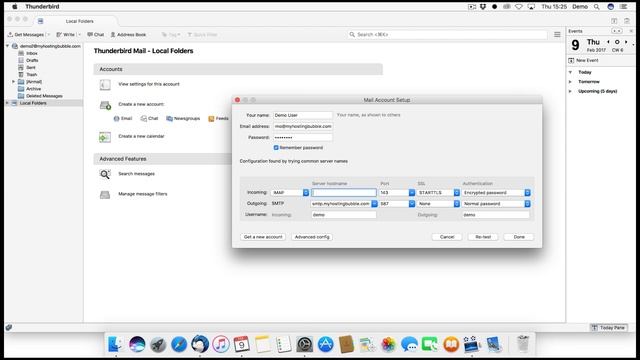This screenshot has width=640, height=360.
Task: Click the Search messages magnifier icon
Action: 105,174
